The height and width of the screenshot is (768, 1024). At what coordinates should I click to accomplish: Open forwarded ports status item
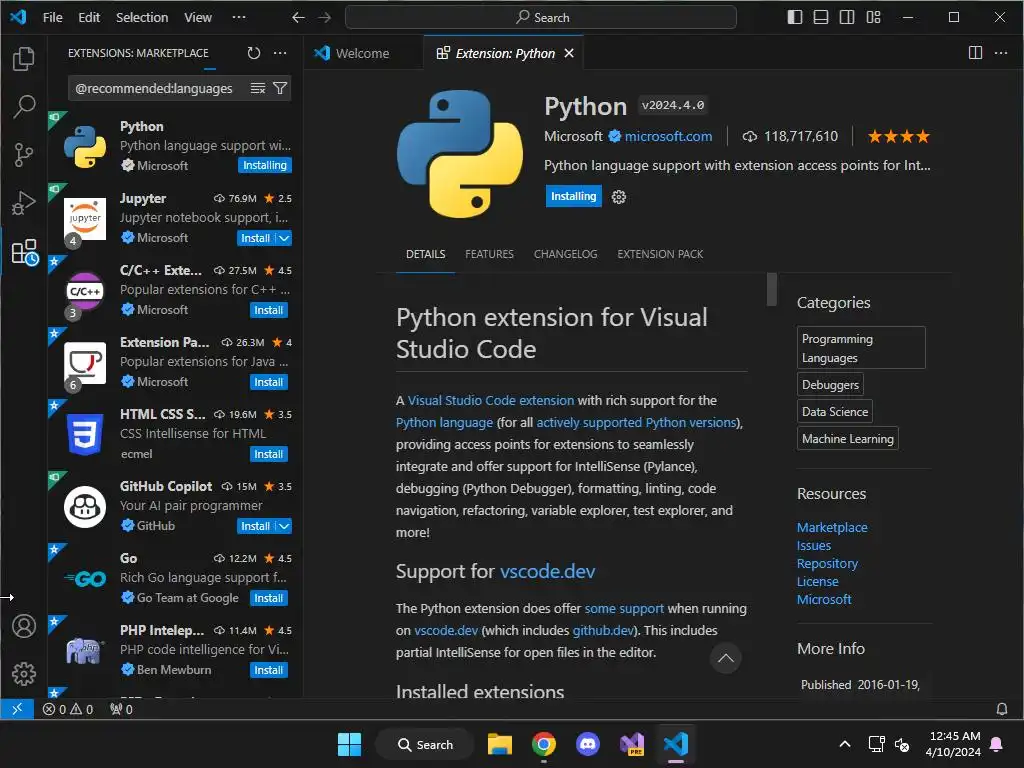121,709
